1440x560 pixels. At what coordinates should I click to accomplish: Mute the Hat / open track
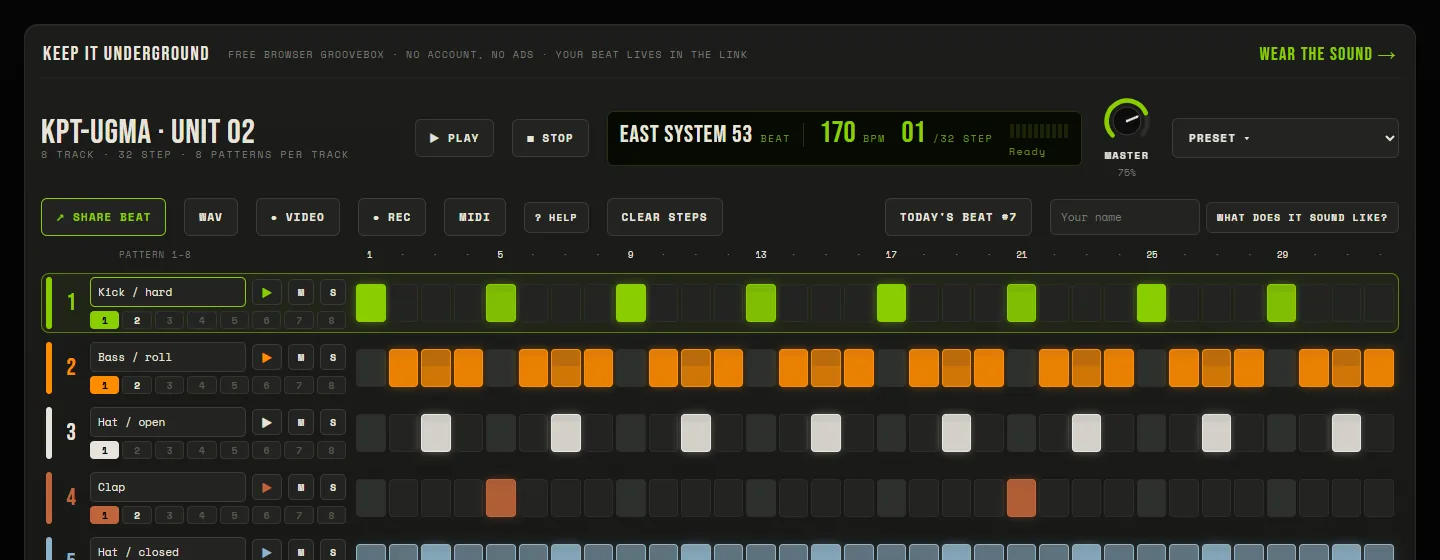click(x=302, y=422)
